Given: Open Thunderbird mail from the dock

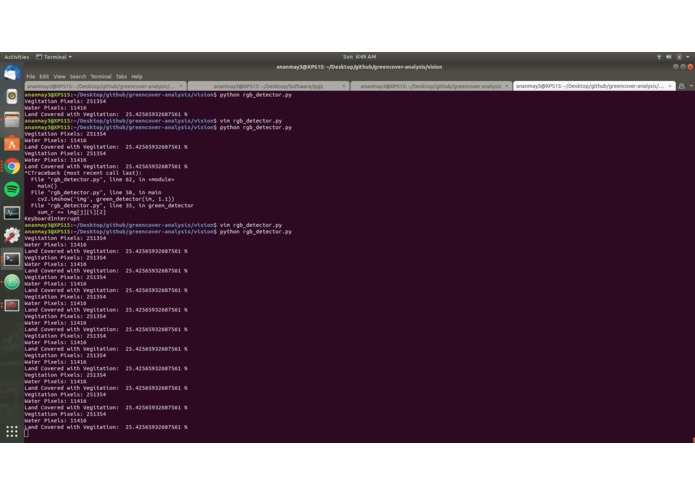Looking at the screenshot, I should tap(12, 73).
